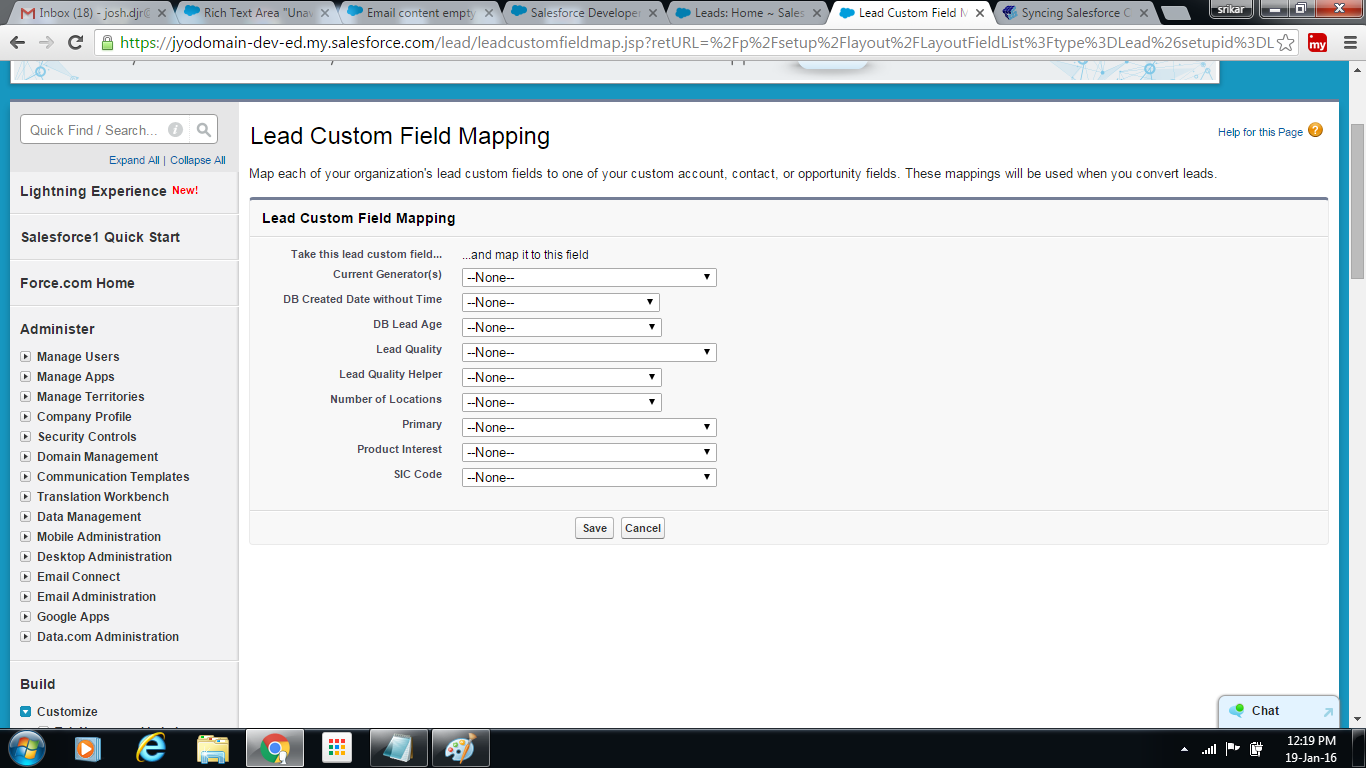Click the Chat bubble icon
1366x768 pixels.
click(1237, 711)
